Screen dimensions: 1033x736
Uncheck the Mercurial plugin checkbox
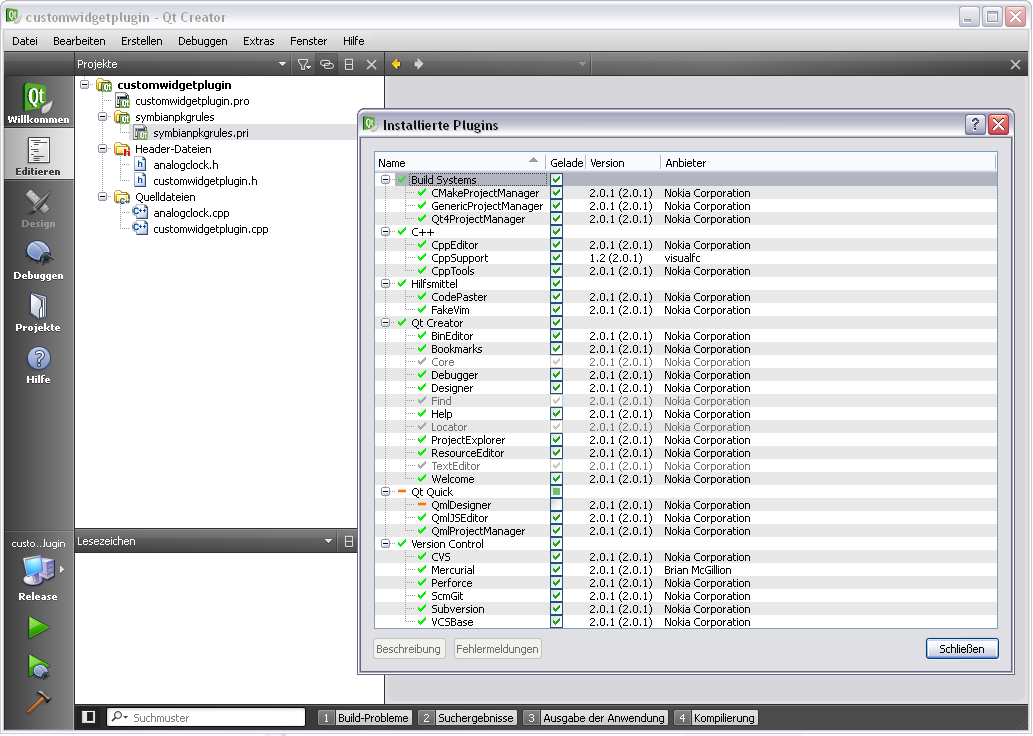557,570
